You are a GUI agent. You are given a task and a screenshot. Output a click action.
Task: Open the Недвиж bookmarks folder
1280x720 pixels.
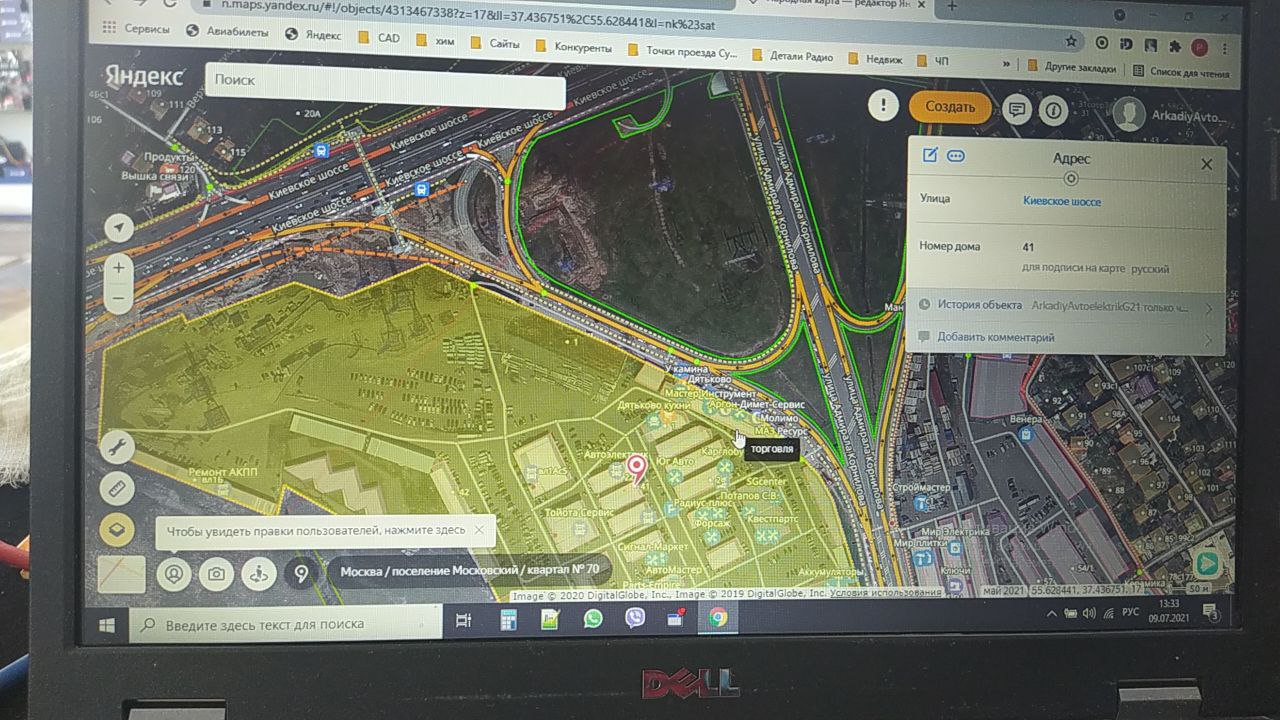pyautogui.click(x=875, y=59)
